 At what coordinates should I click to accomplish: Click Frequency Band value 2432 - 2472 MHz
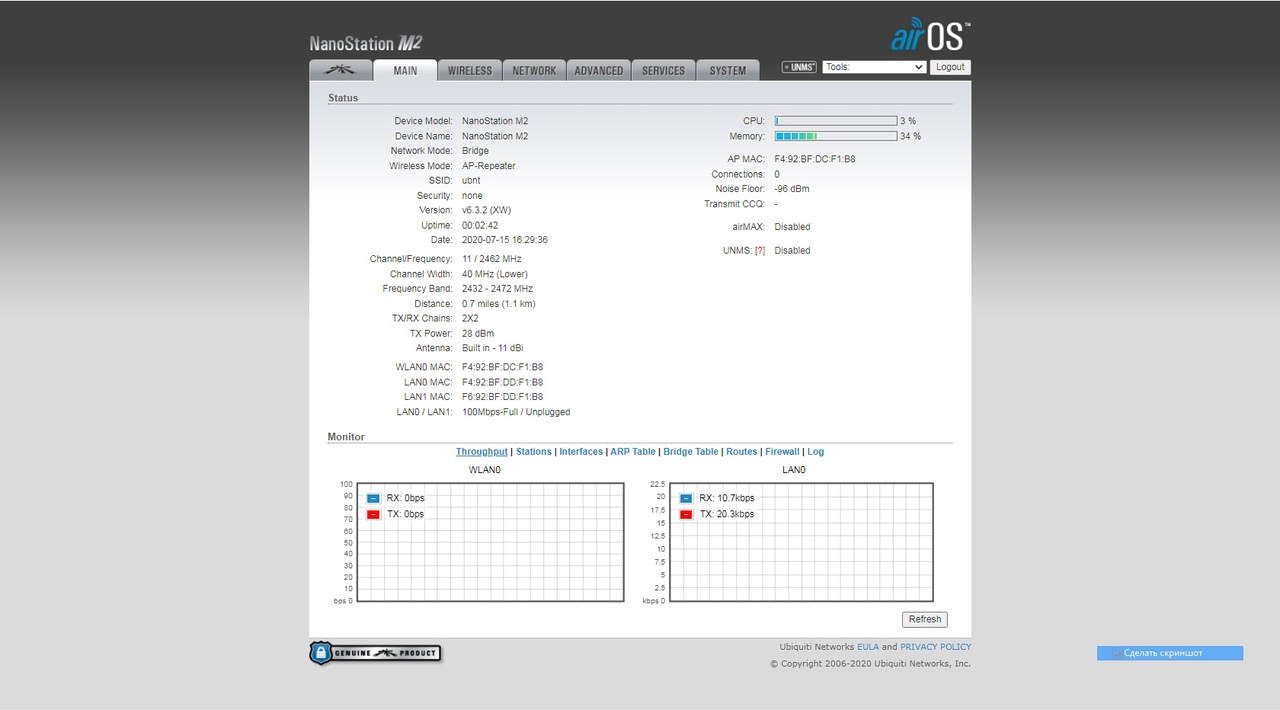[498, 289]
